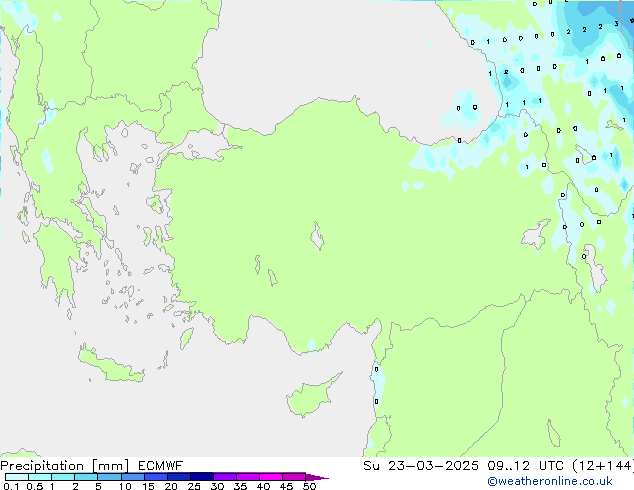Click the legend swatch between 2 and 5
The image size is (634, 490).
(86, 477)
